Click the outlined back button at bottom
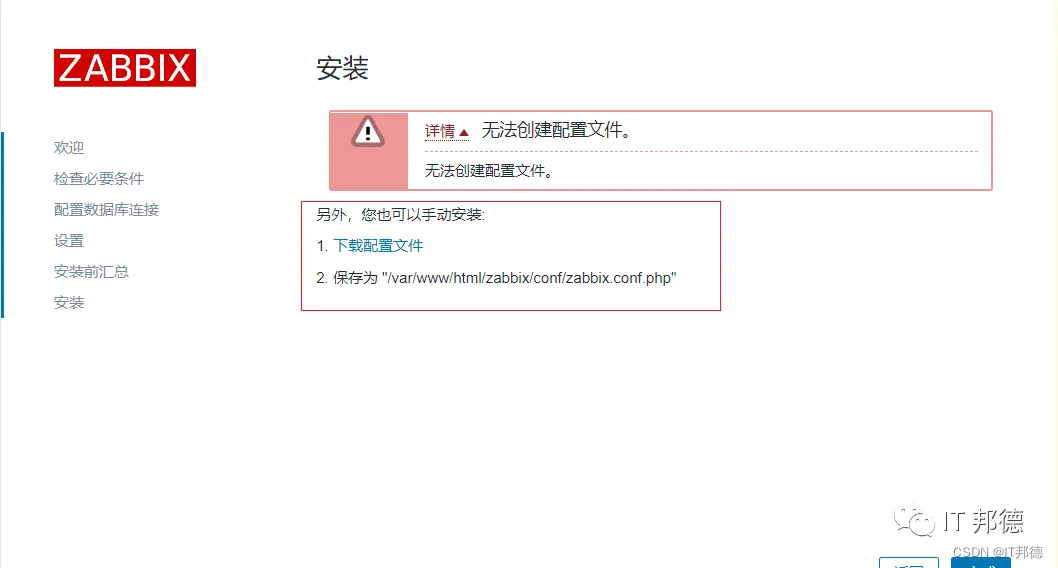This screenshot has height=568, width=1058. (x=909, y=563)
